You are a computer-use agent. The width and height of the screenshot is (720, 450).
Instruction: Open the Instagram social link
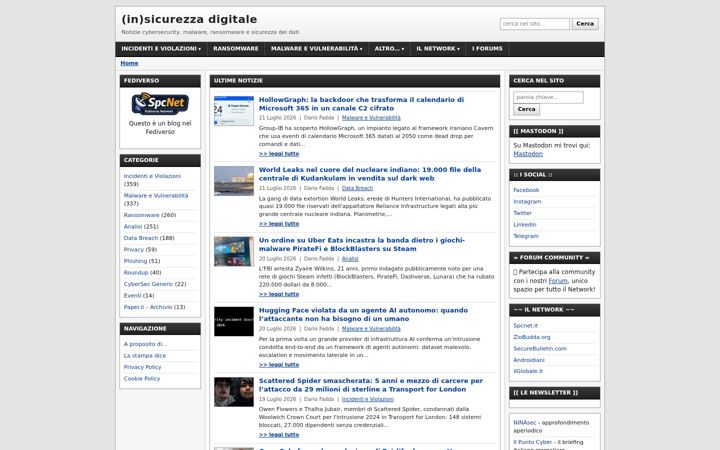point(527,202)
